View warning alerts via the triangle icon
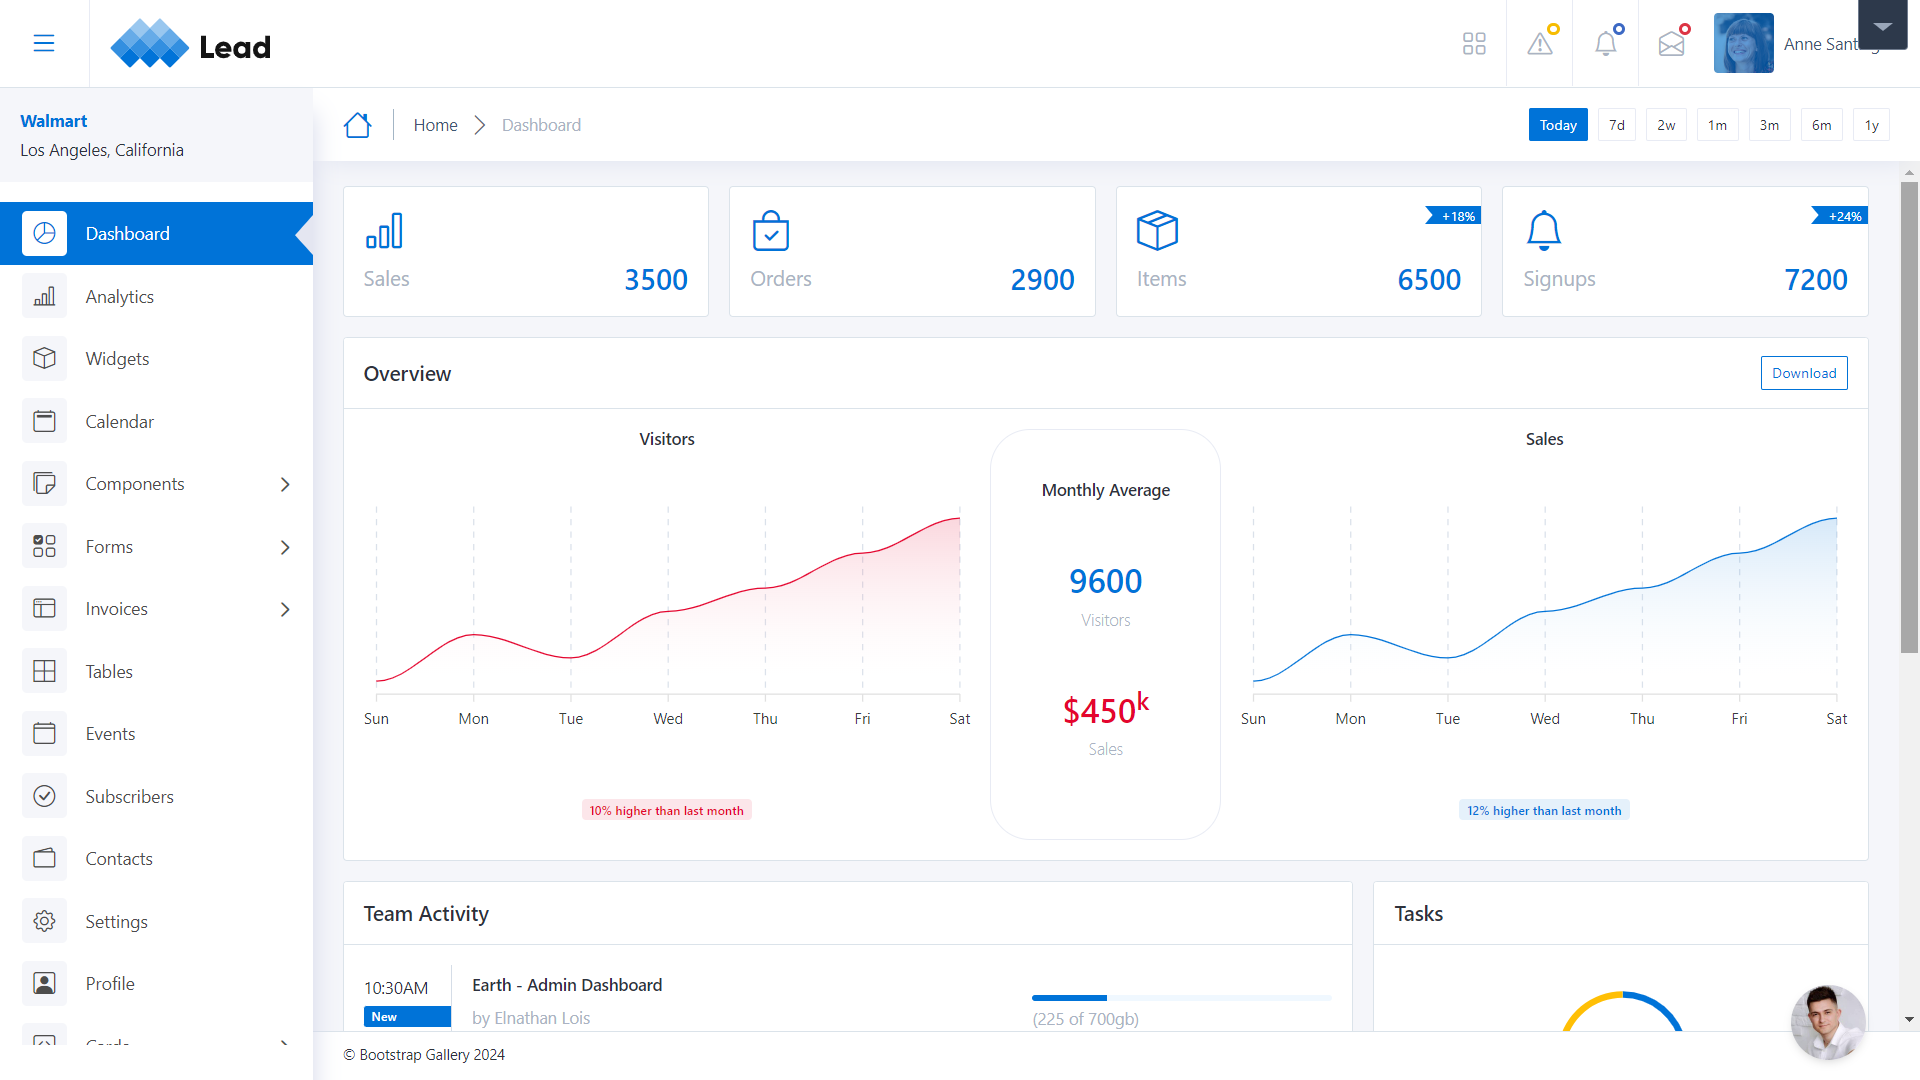The width and height of the screenshot is (1920, 1080). coord(1539,43)
